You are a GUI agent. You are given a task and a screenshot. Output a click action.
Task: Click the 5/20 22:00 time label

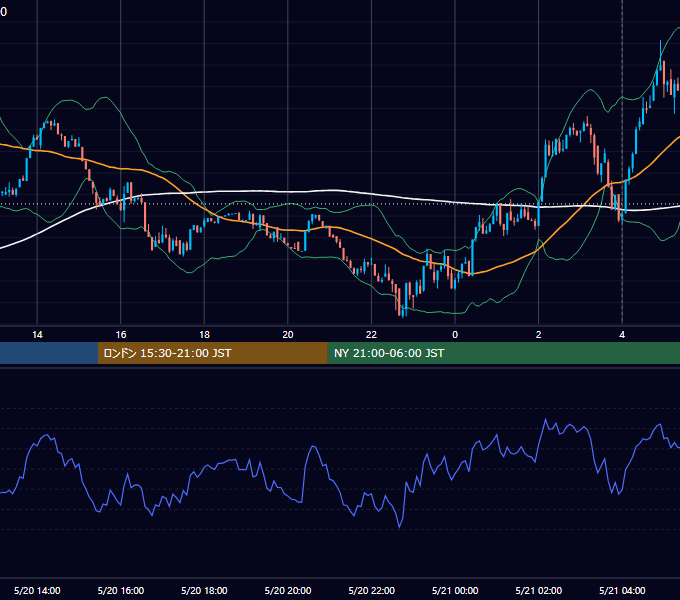tap(372, 590)
